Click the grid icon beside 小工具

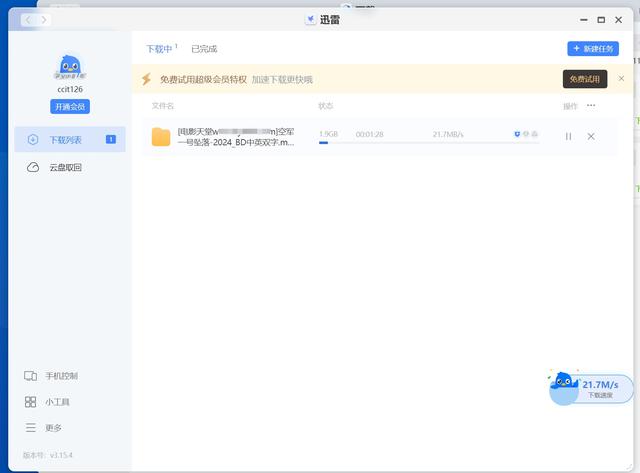click(x=30, y=402)
